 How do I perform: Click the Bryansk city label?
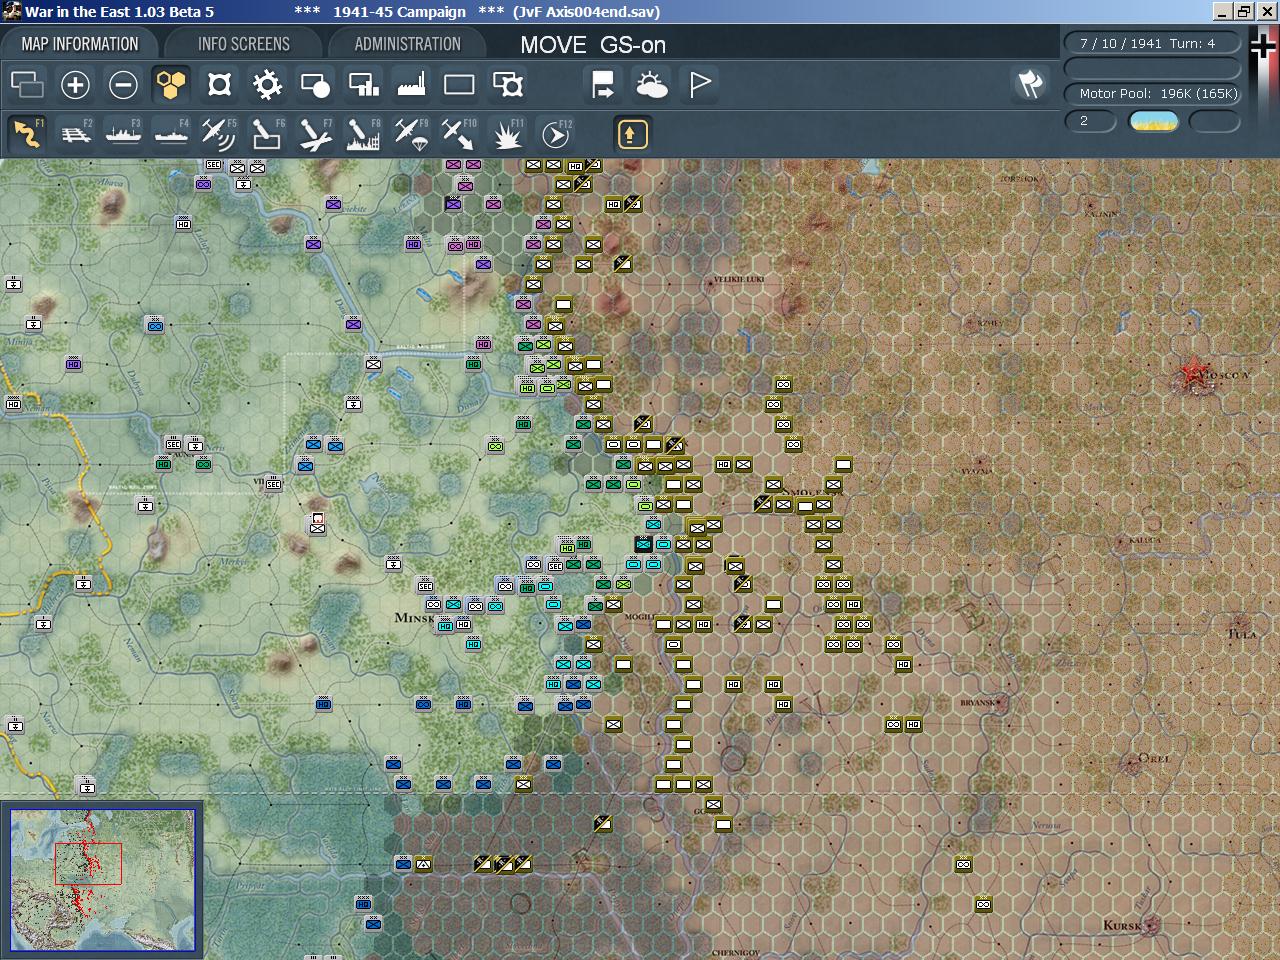point(977,703)
